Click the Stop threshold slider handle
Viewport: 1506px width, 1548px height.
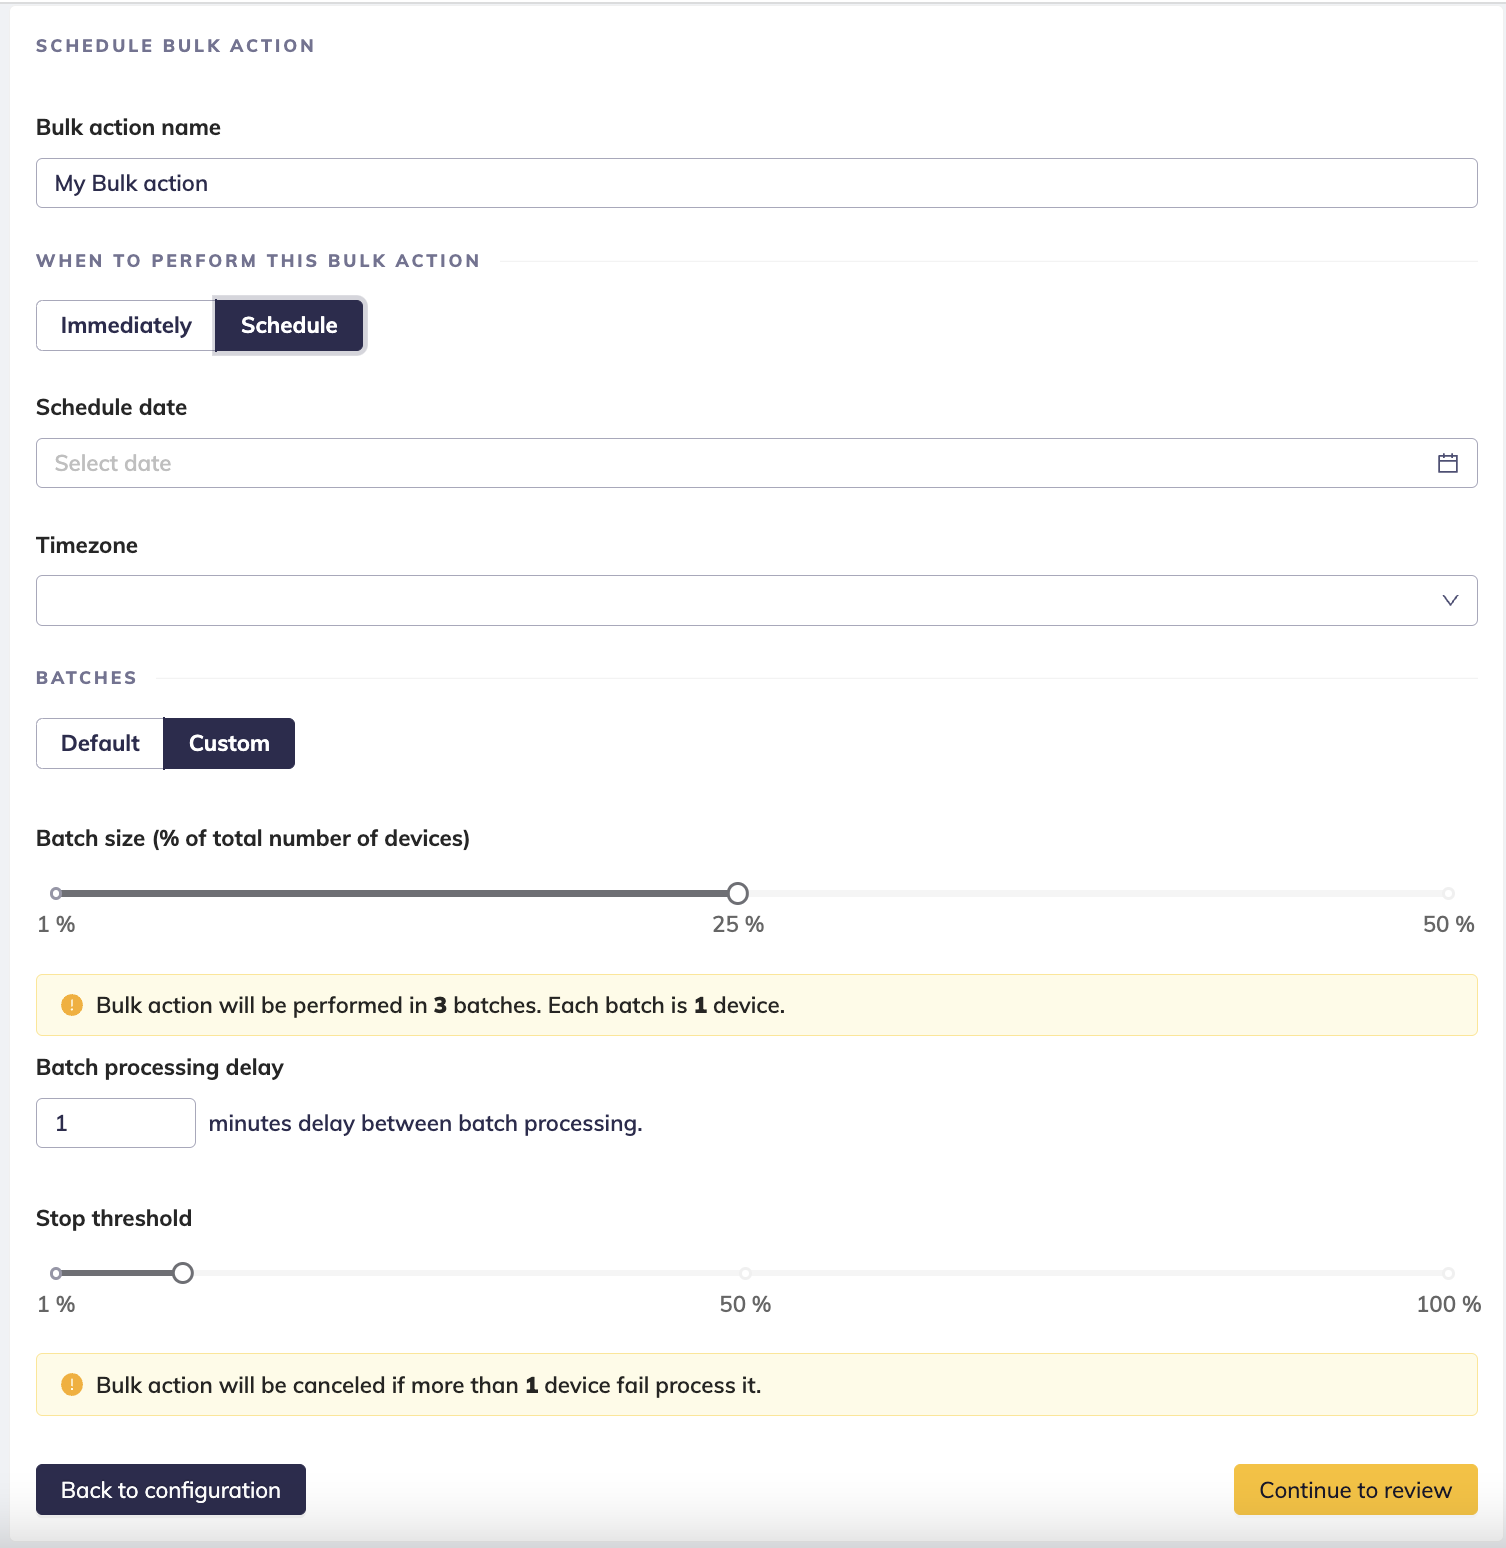click(183, 1273)
